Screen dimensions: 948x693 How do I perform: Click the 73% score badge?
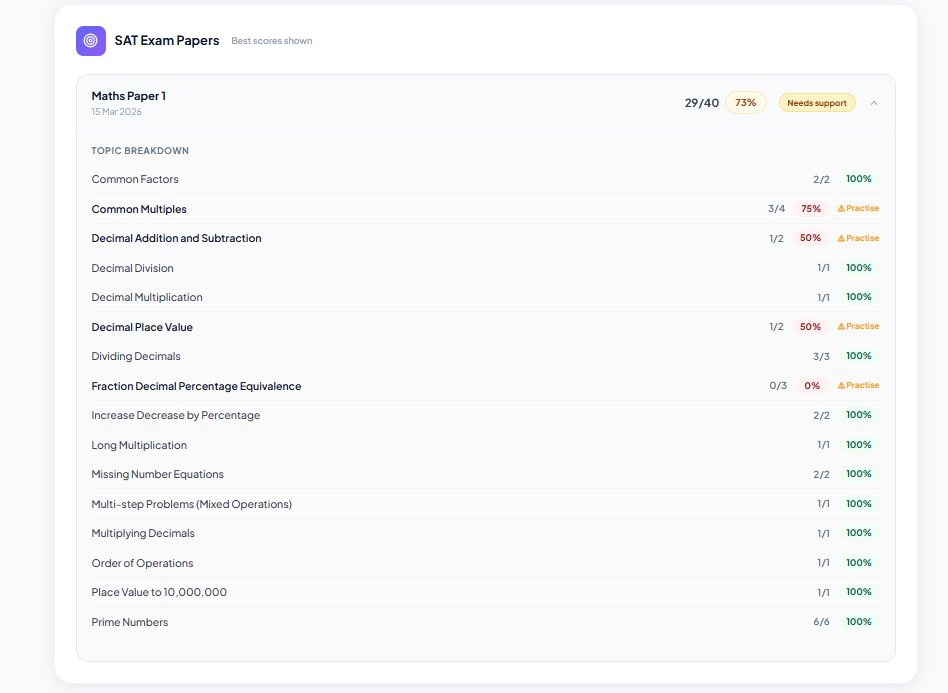[745, 103]
